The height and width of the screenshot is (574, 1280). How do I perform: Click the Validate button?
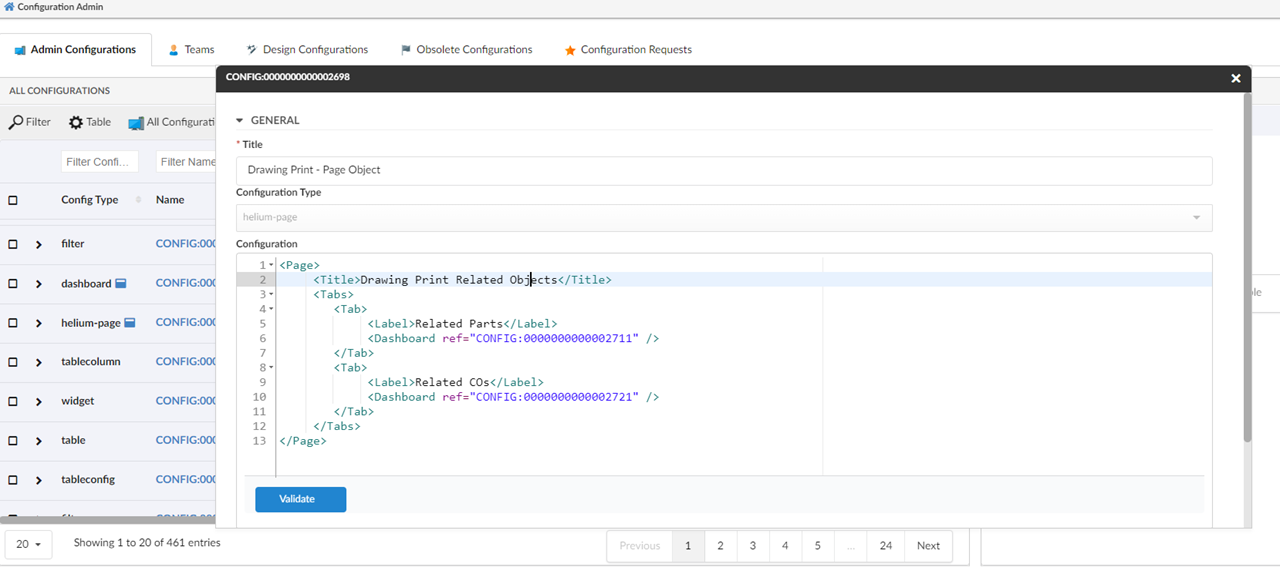click(300, 499)
